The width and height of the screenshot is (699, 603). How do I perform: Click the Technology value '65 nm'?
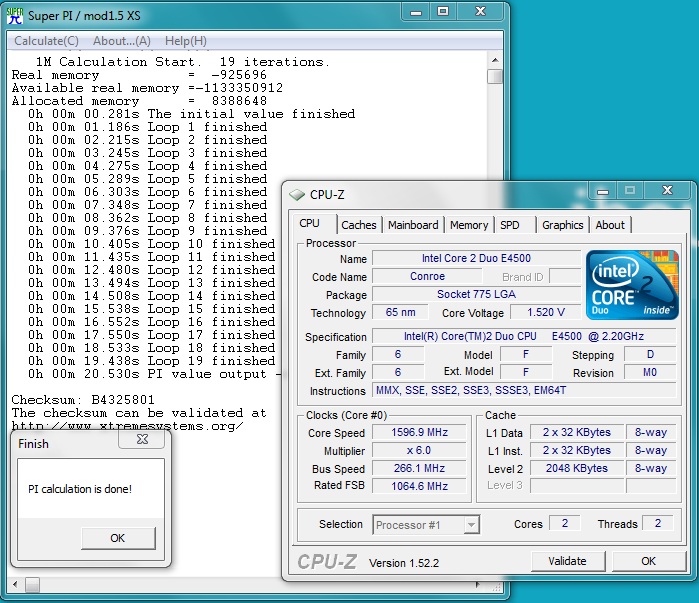tap(400, 312)
